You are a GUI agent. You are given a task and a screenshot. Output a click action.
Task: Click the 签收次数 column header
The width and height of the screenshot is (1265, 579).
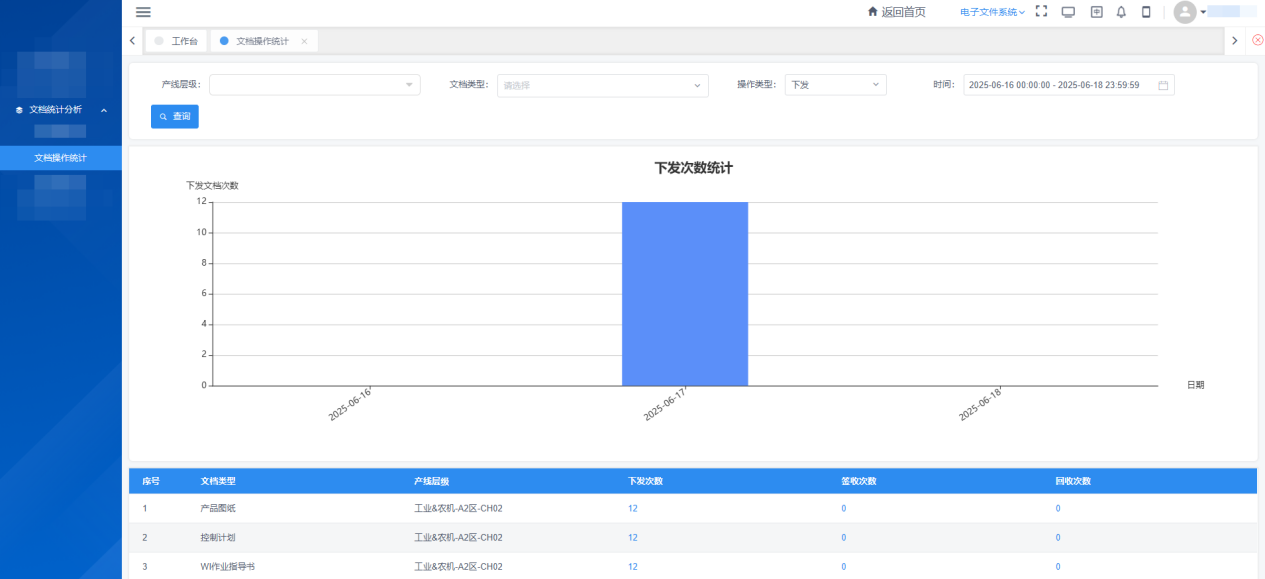(x=859, y=481)
